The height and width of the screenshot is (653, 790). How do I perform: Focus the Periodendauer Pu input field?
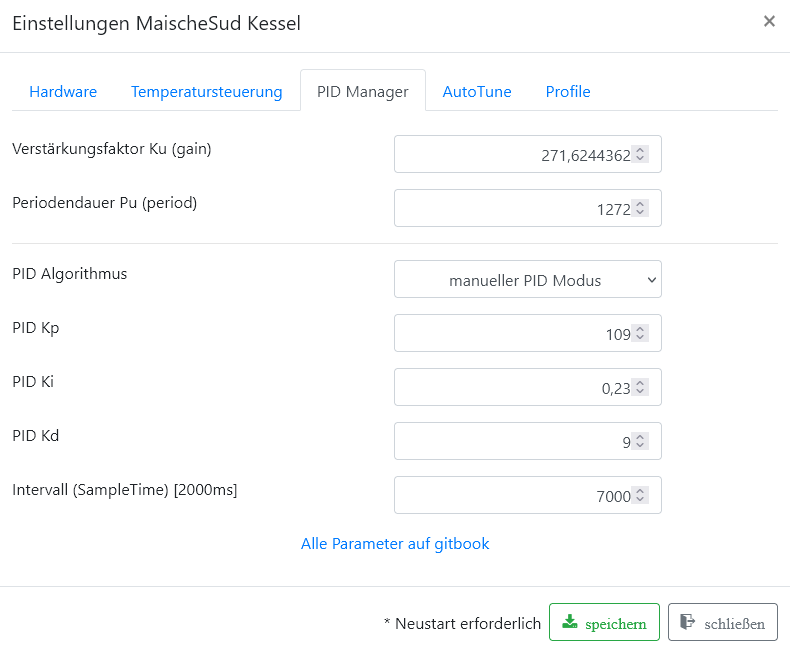(510, 209)
